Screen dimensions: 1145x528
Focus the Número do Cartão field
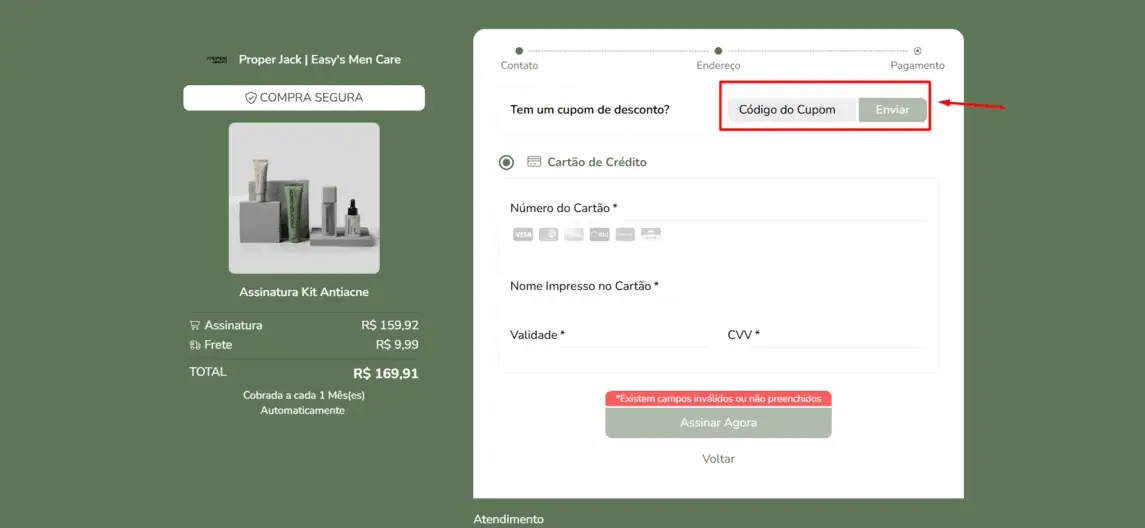click(x=719, y=209)
